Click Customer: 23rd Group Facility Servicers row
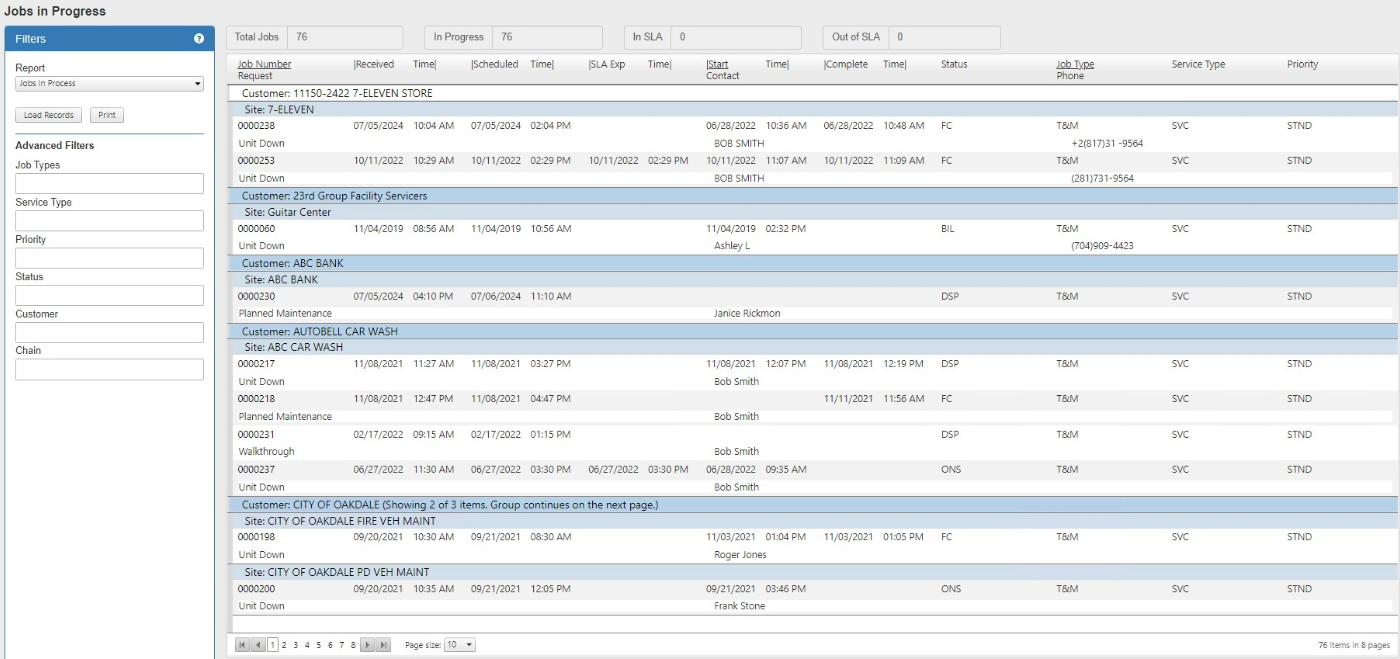 [814, 196]
